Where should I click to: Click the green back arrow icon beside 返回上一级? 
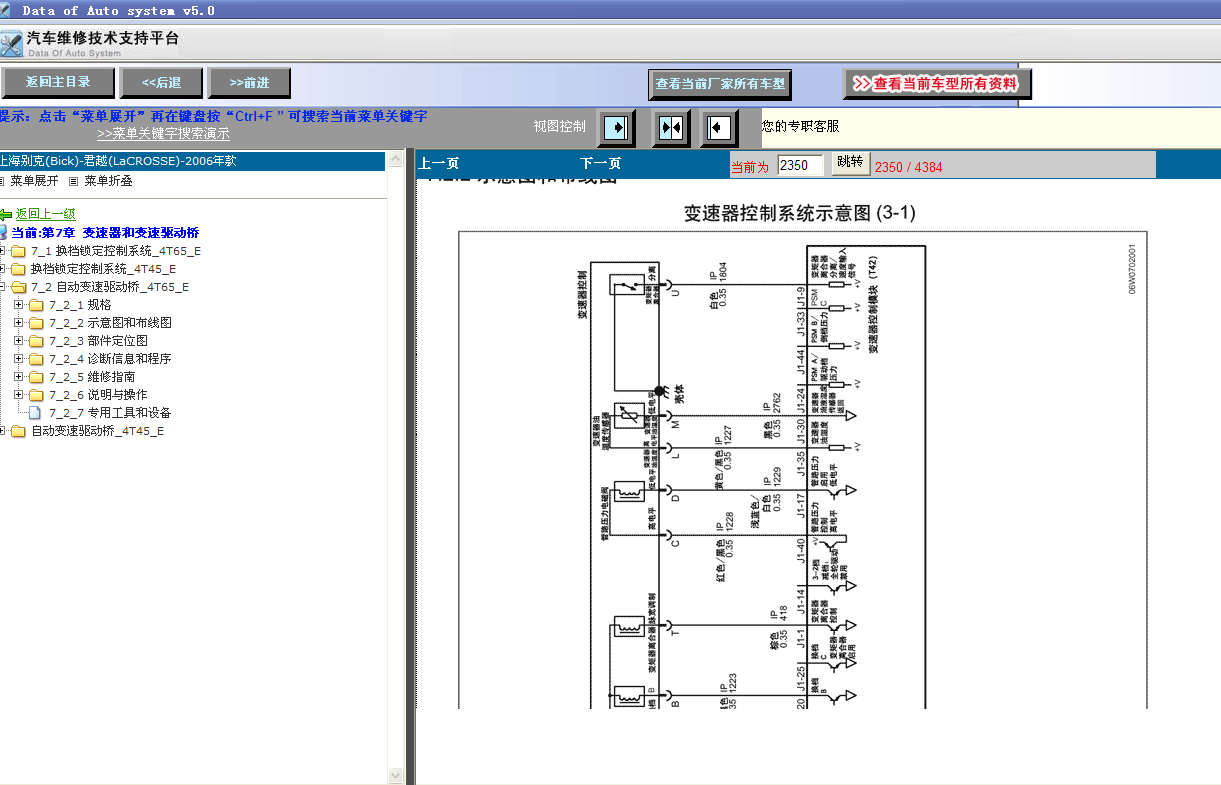6,214
